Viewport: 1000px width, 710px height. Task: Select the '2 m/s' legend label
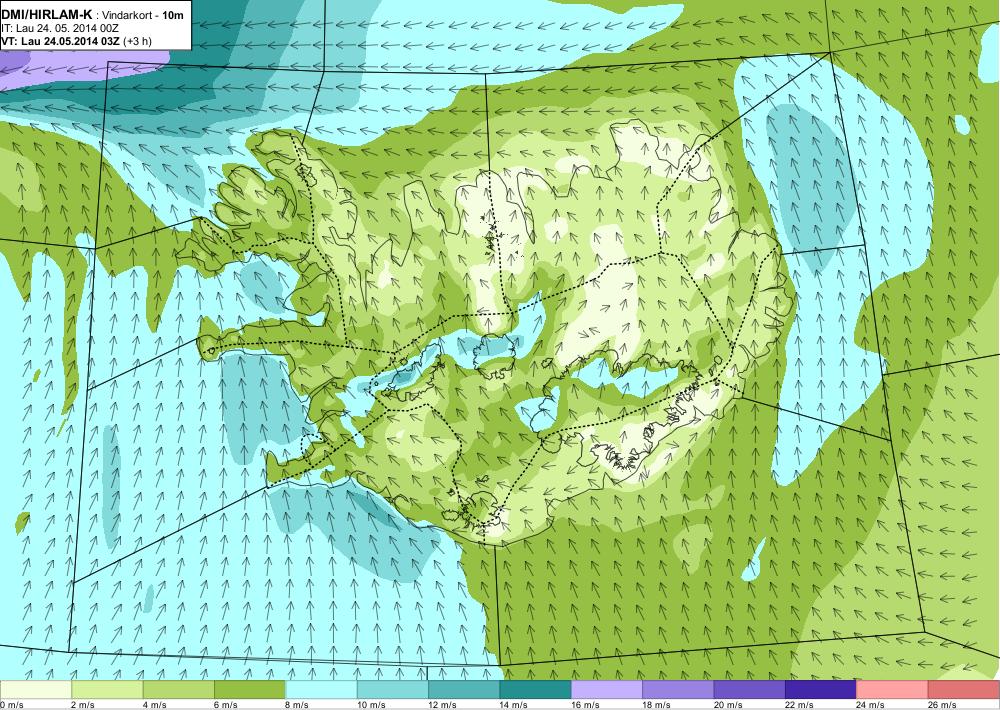coord(84,705)
